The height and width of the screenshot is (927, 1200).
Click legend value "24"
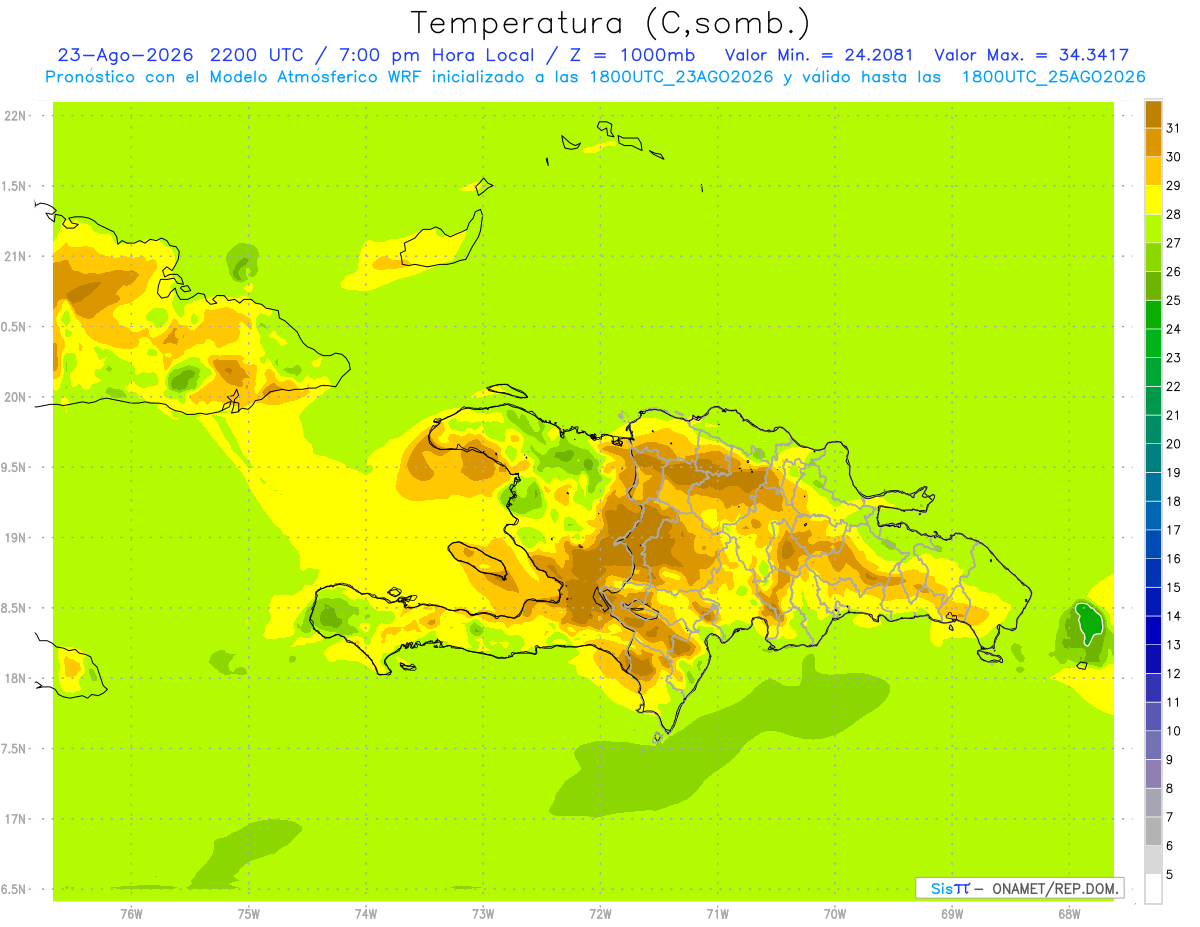coord(1174,329)
